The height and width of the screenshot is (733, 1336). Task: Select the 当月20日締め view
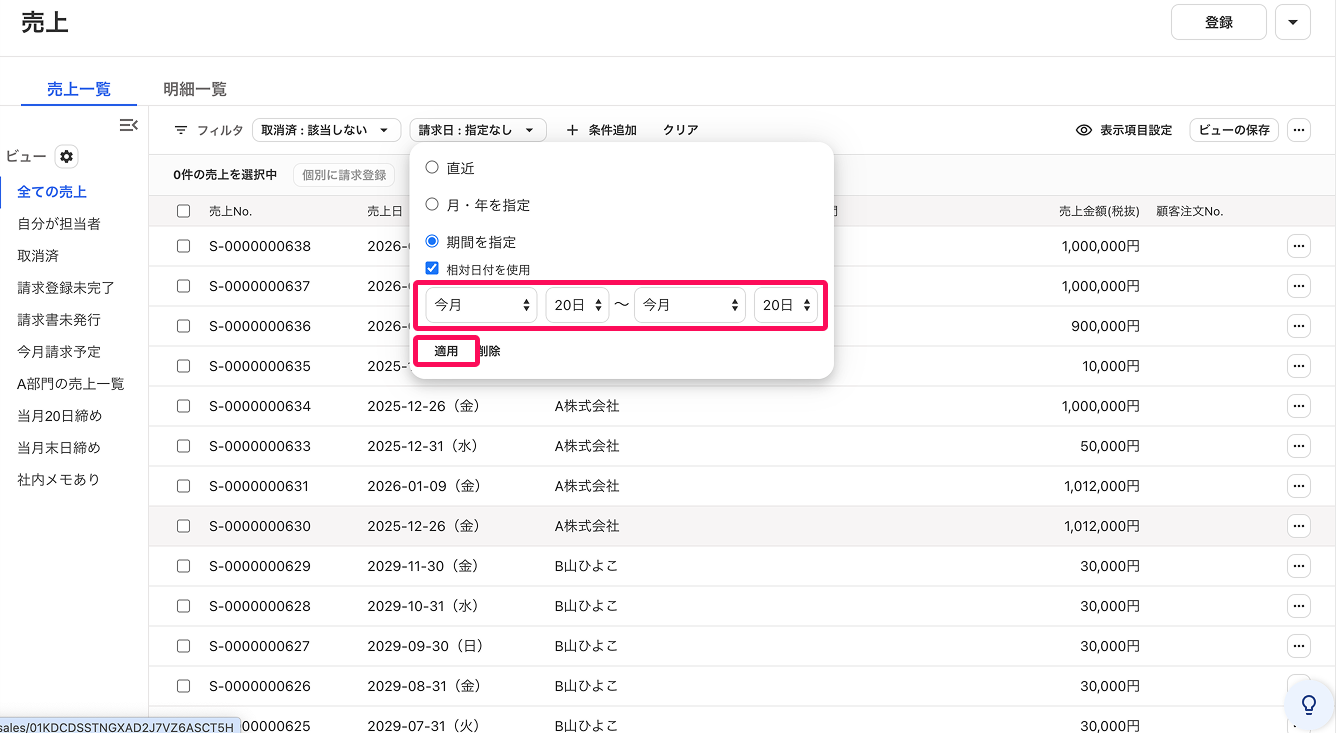point(60,416)
